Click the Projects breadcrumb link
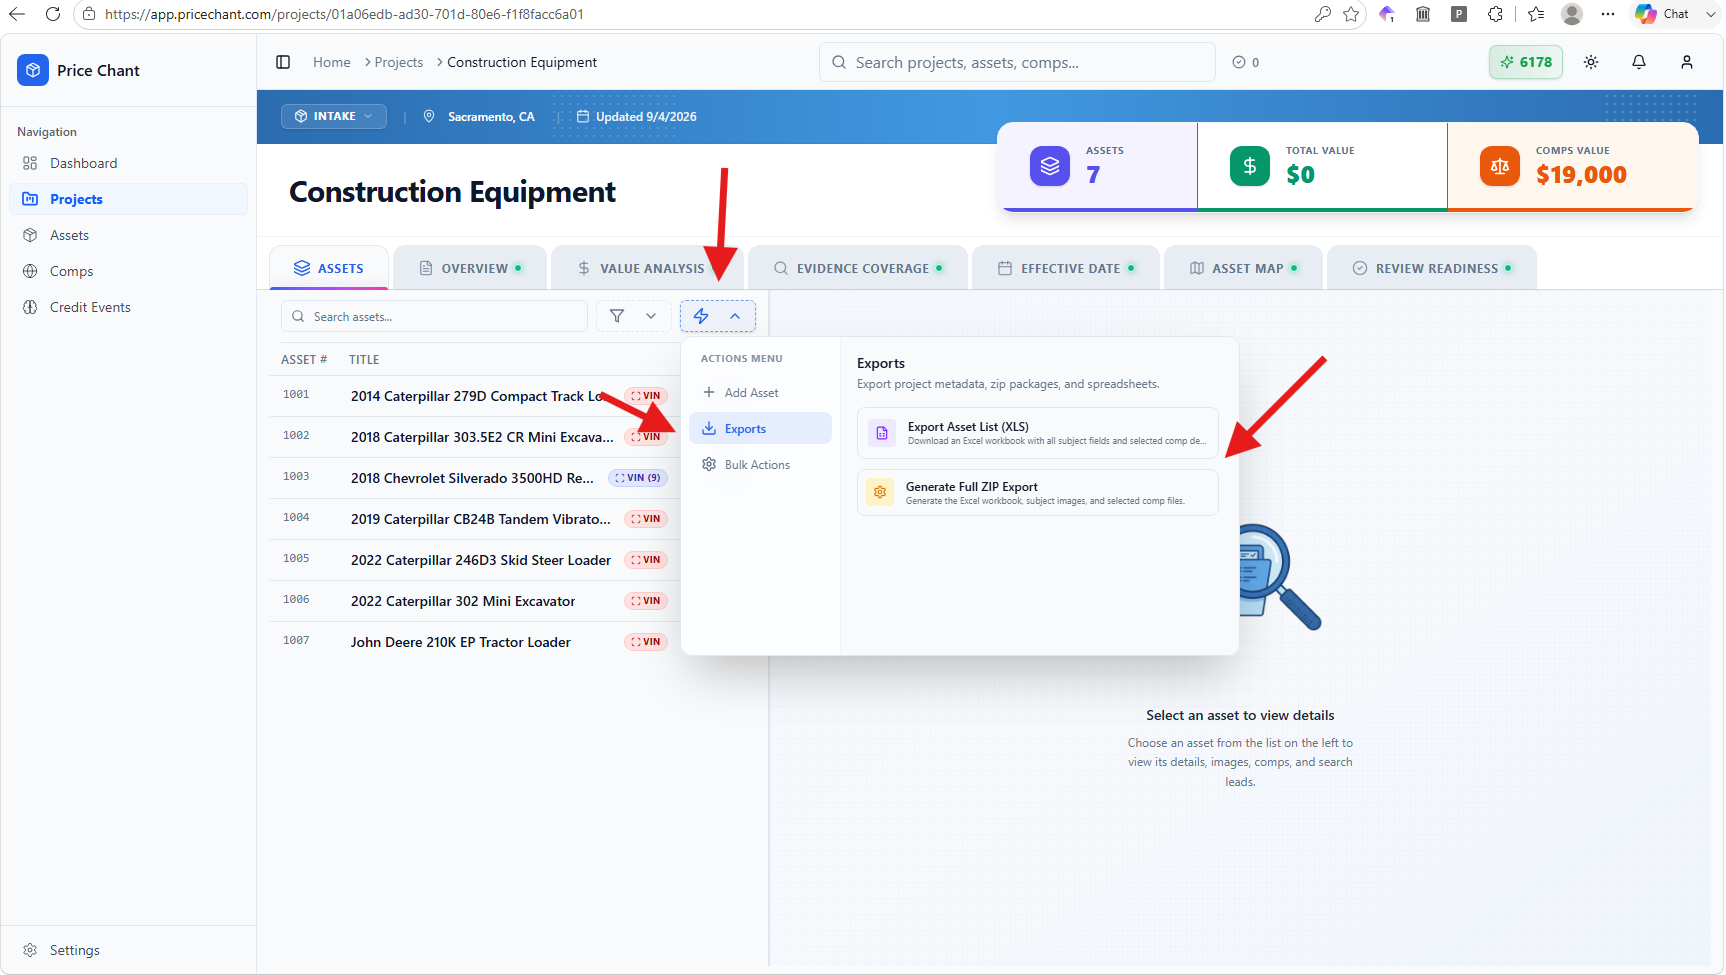The height and width of the screenshot is (975, 1726). (399, 62)
